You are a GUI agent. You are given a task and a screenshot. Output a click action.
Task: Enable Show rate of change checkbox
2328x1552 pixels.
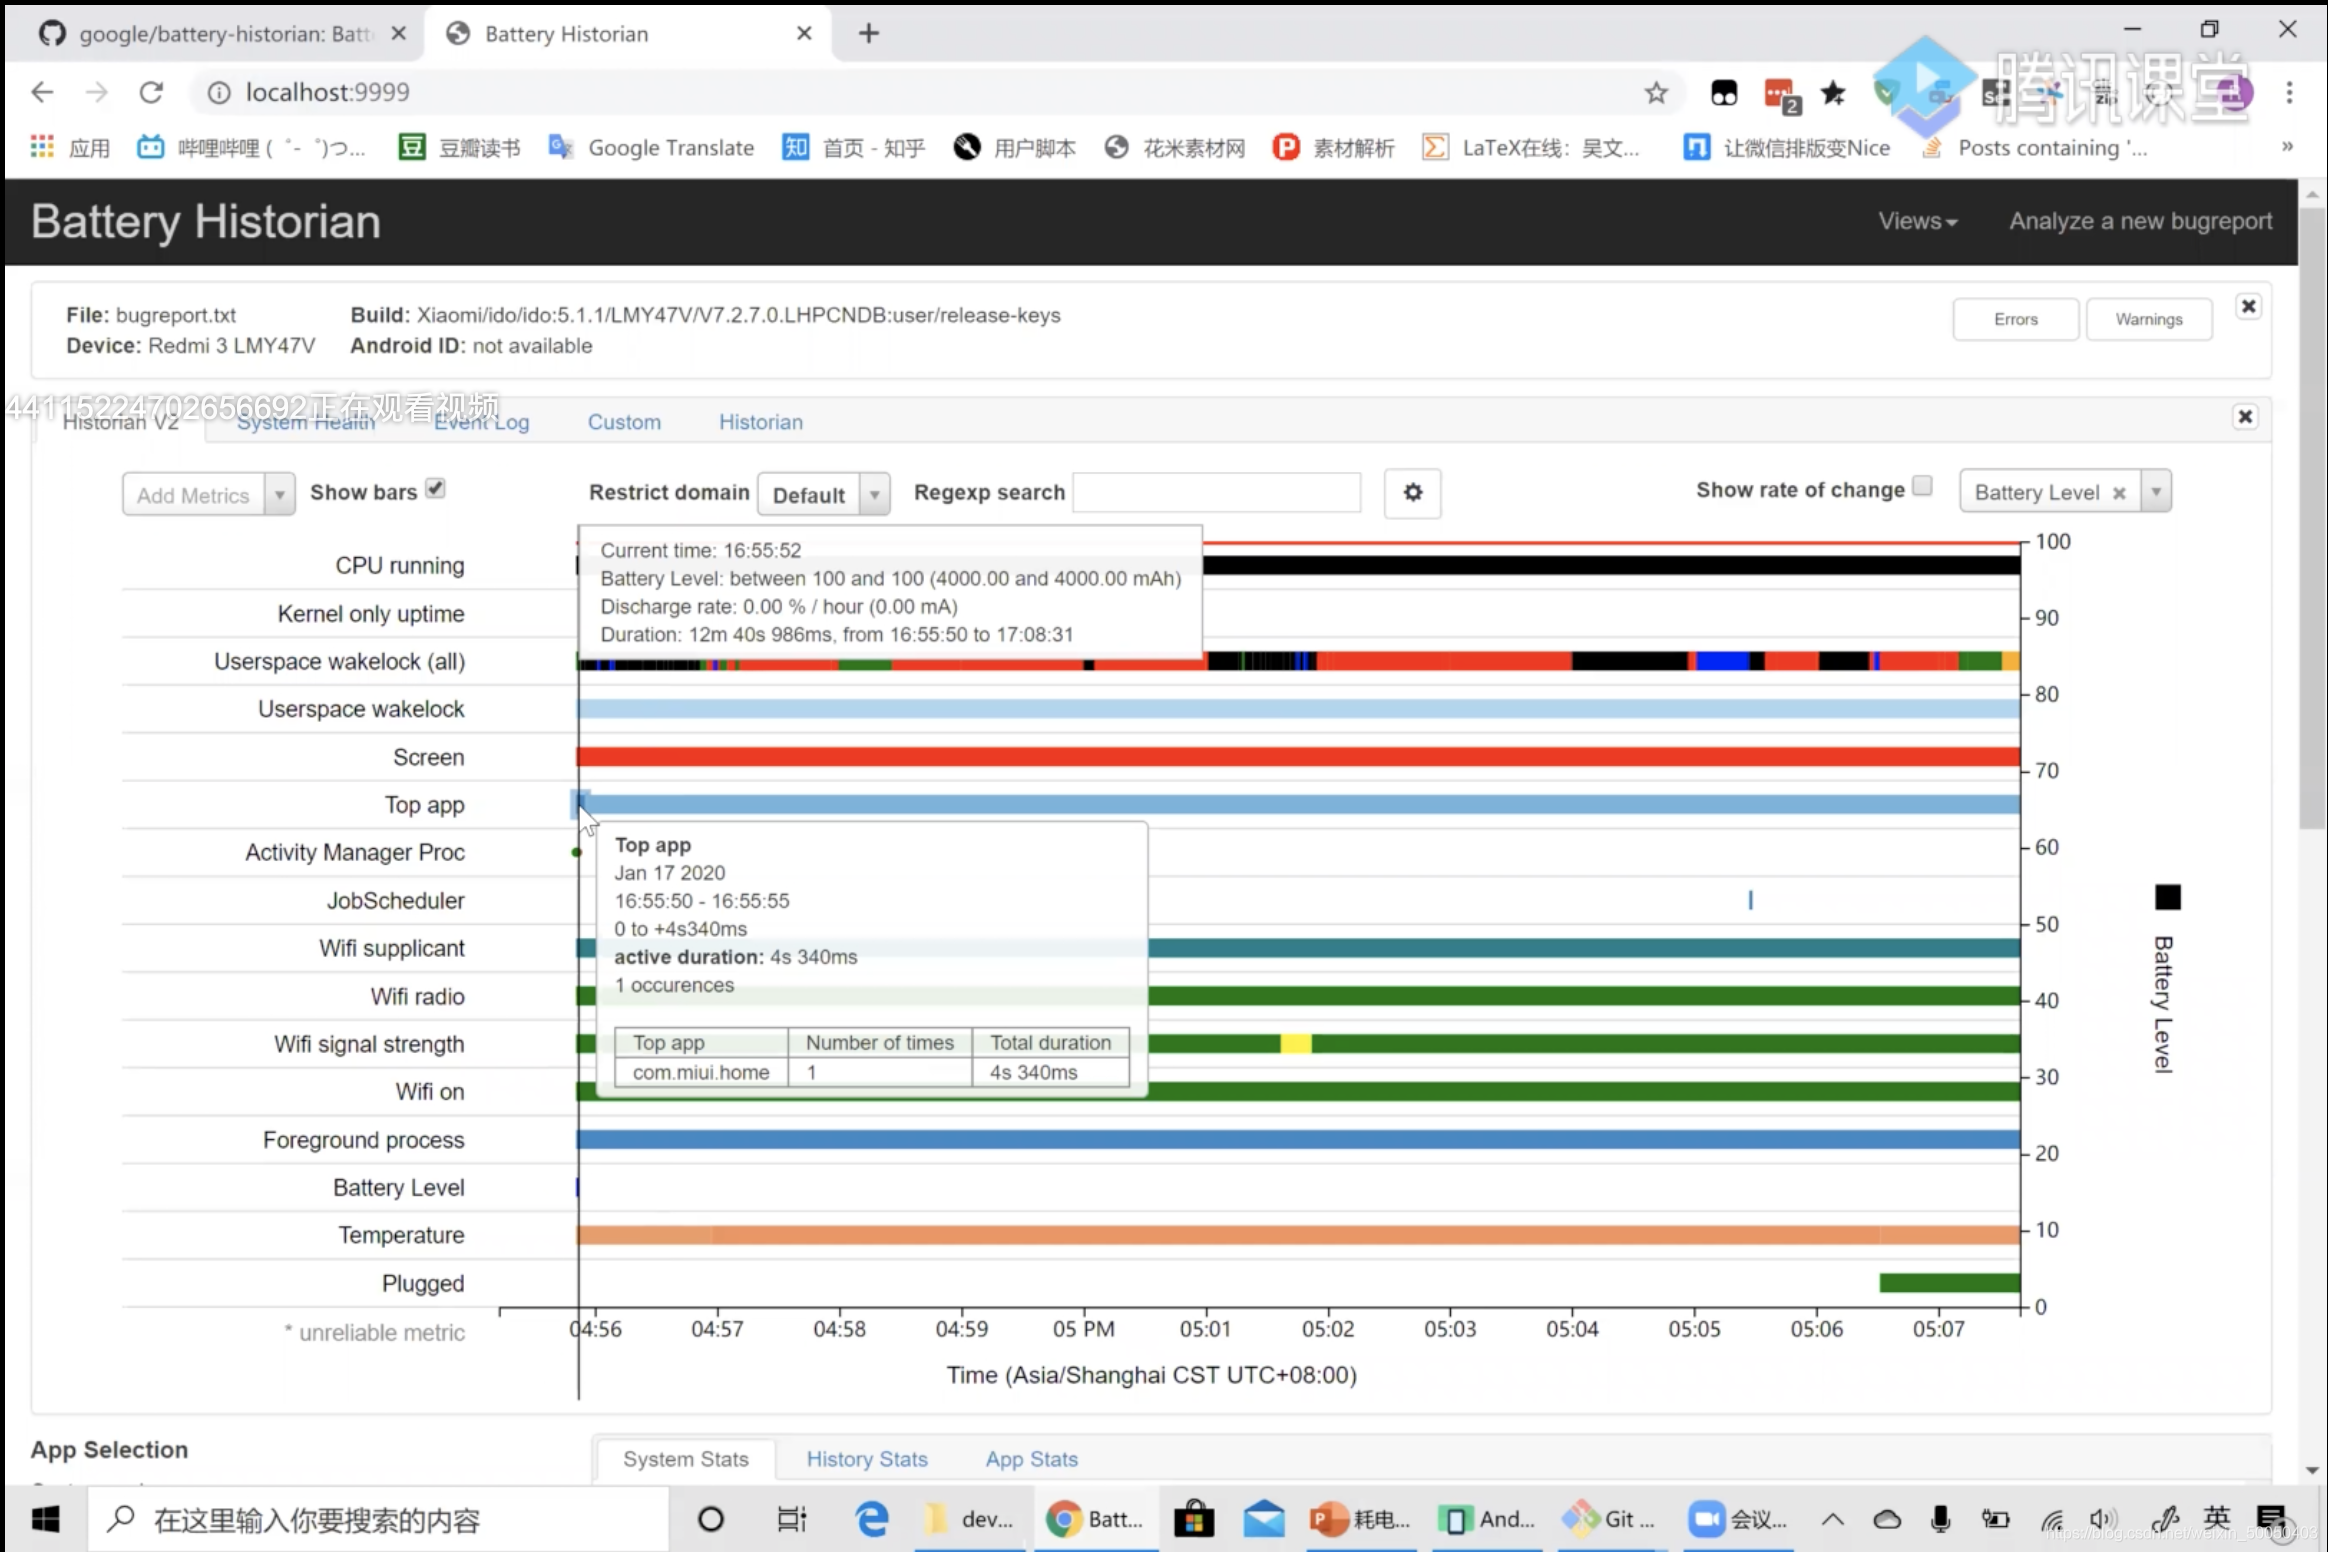[x=1922, y=486]
